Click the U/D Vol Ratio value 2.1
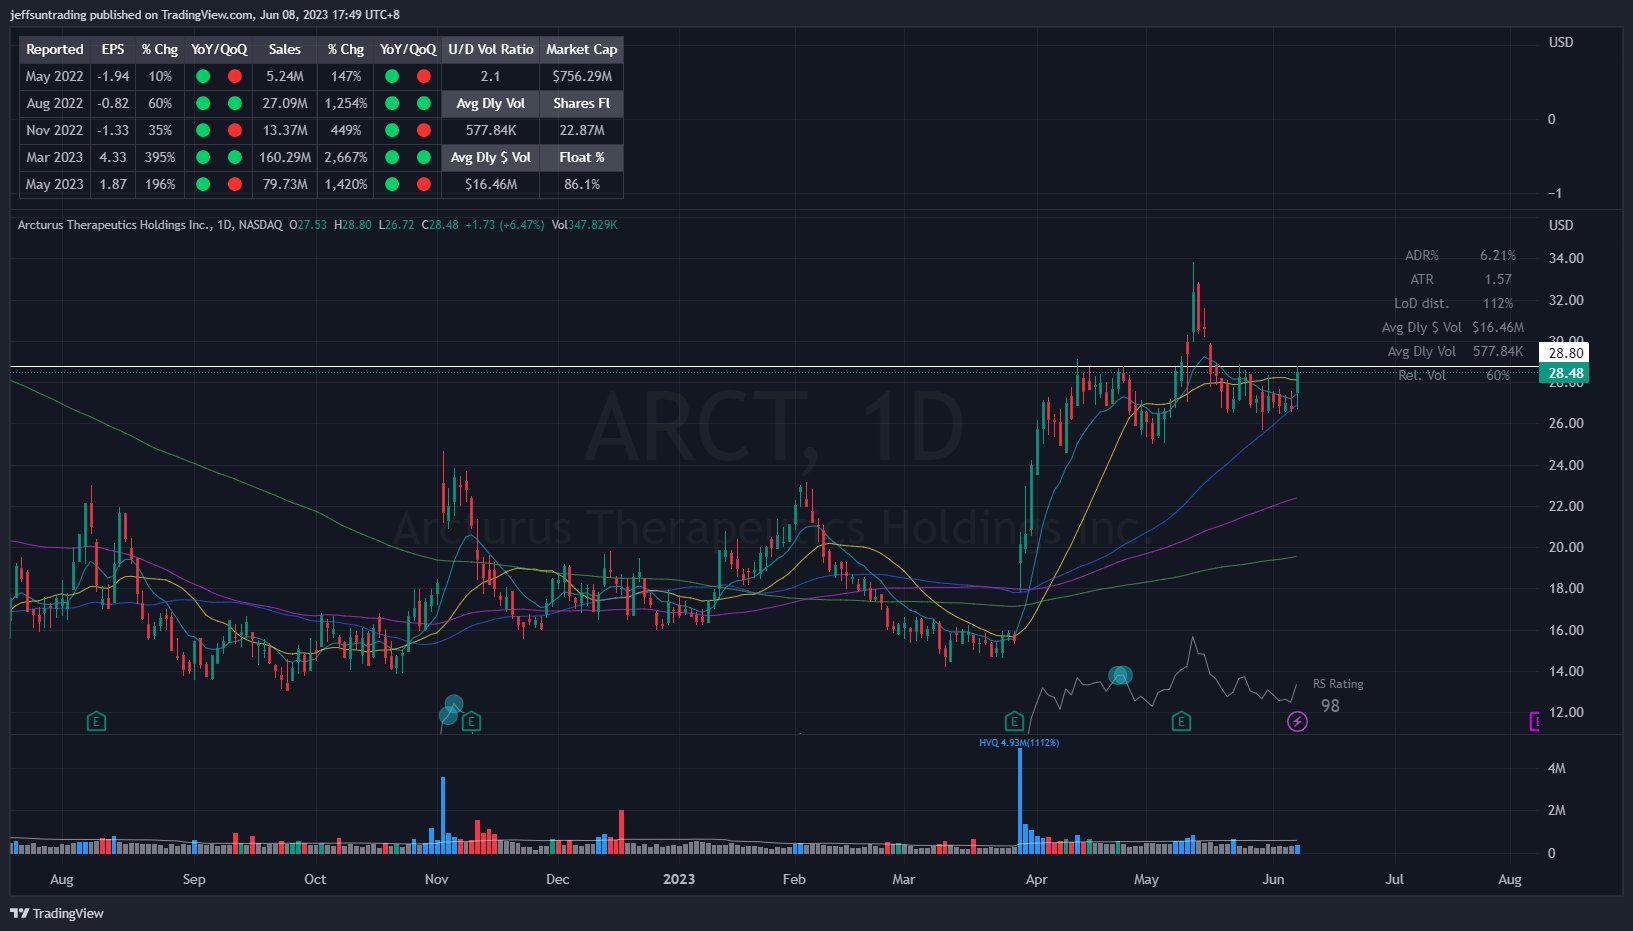The height and width of the screenshot is (931, 1633). 491,76
